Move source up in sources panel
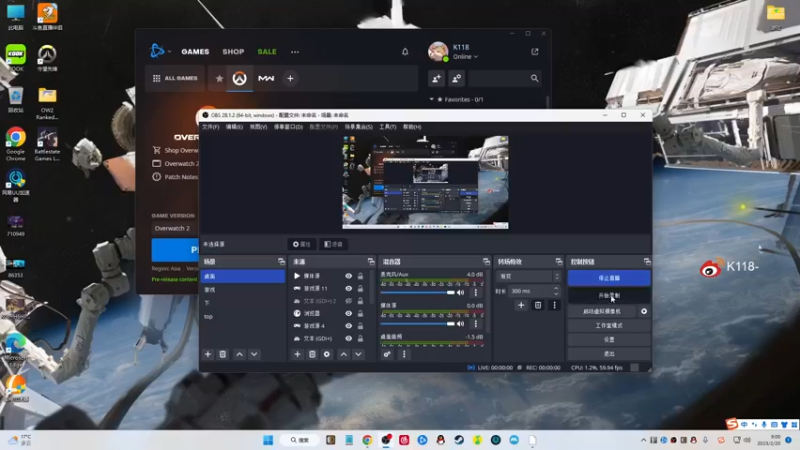 click(x=344, y=354)
